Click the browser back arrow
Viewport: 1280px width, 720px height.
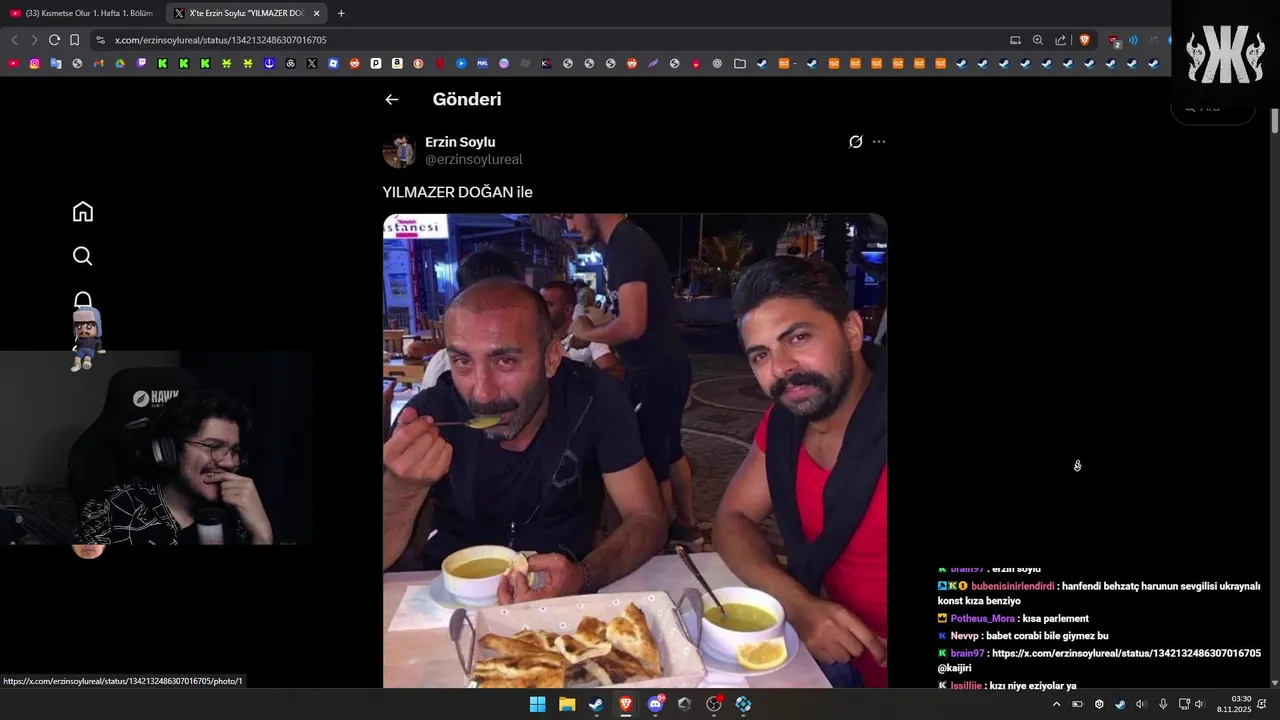point(14,40)
